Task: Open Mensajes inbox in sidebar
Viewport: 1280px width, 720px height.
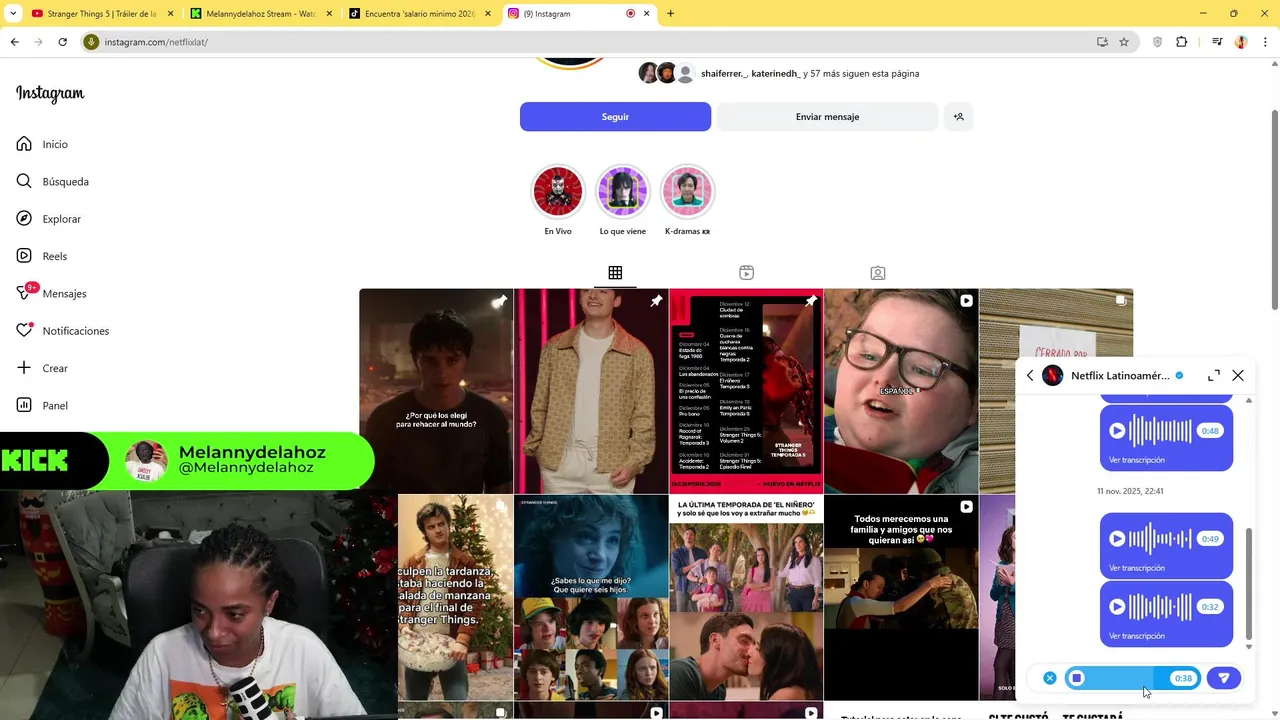Action: click(51, 293)
